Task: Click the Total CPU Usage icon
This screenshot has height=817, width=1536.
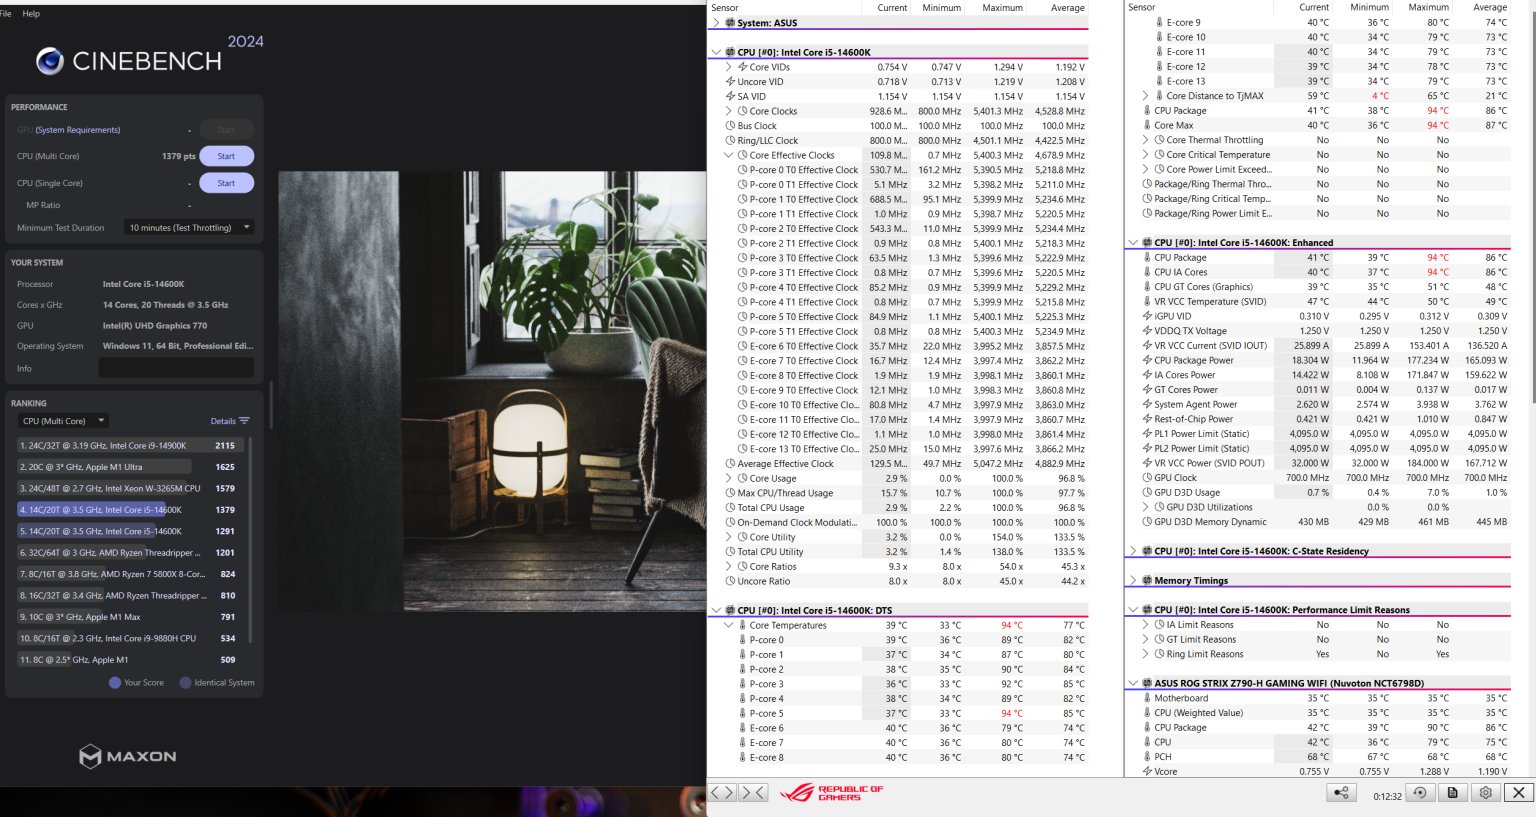Action: pyautogui.click(x=730, y=508)
